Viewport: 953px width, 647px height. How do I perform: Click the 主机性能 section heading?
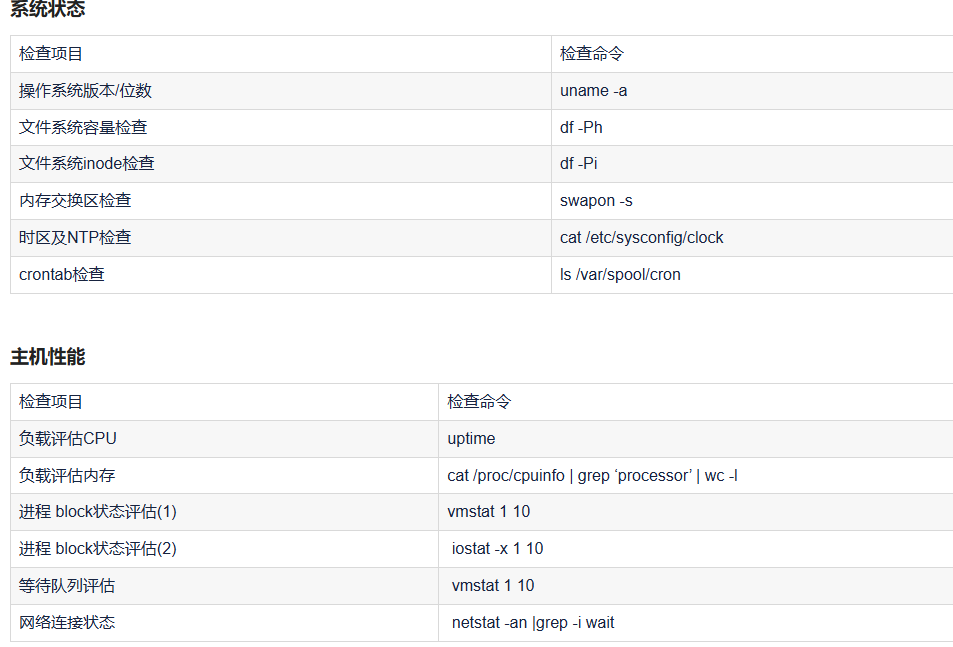[x=47, y=357]
